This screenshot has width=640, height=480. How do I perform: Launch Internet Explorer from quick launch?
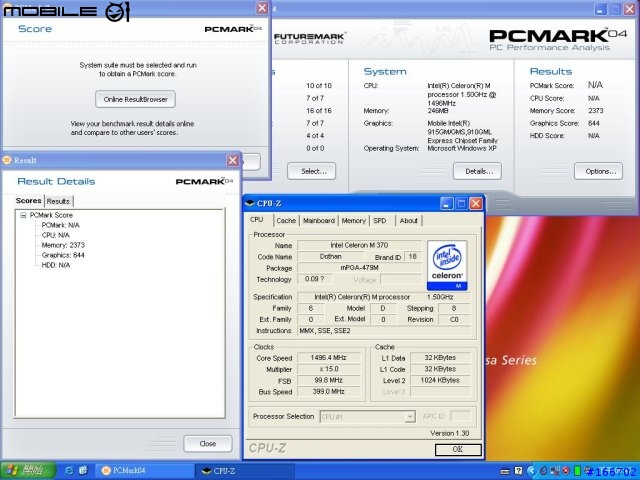[69, 471]
